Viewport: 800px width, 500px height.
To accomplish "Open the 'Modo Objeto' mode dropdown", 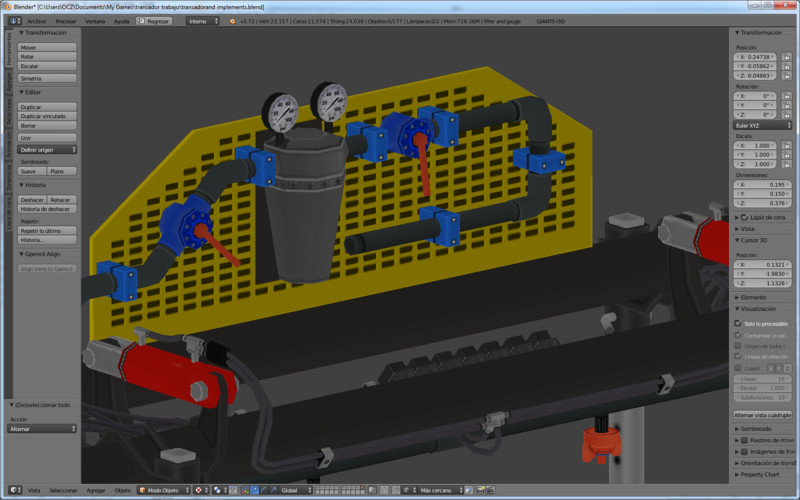I will tap(162, 491).
